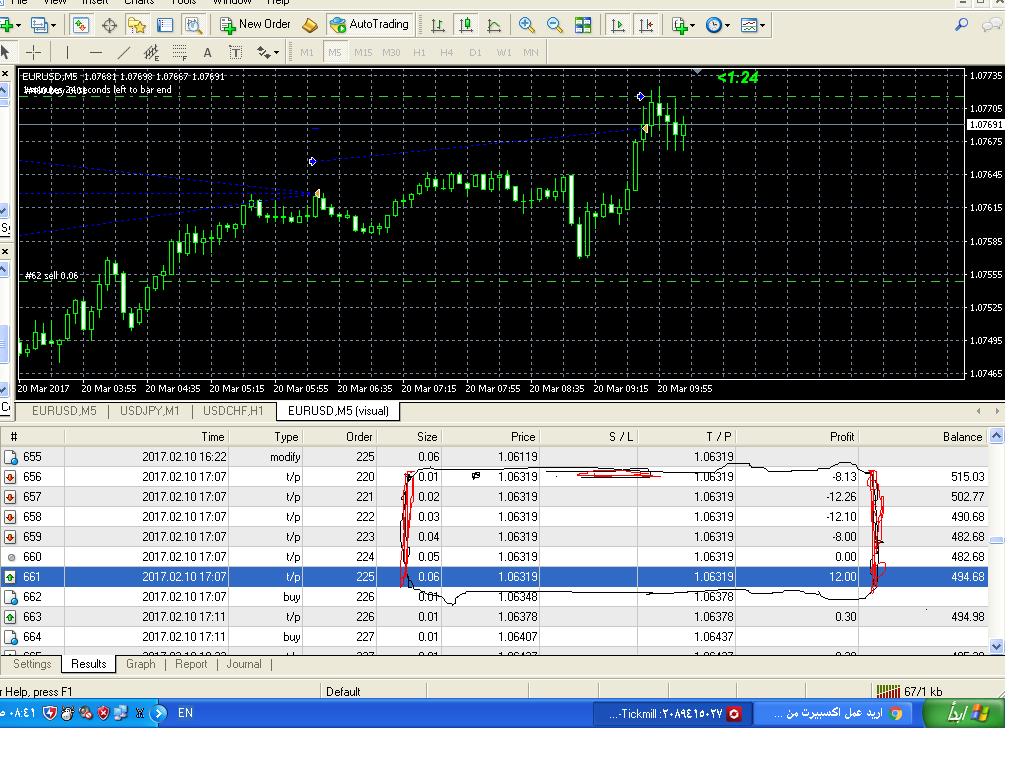The width and height of the screenshot is (1024, 768).
Task: Toggle the Strategy Tester magnifier icon
Action: (x=193, y=25)
